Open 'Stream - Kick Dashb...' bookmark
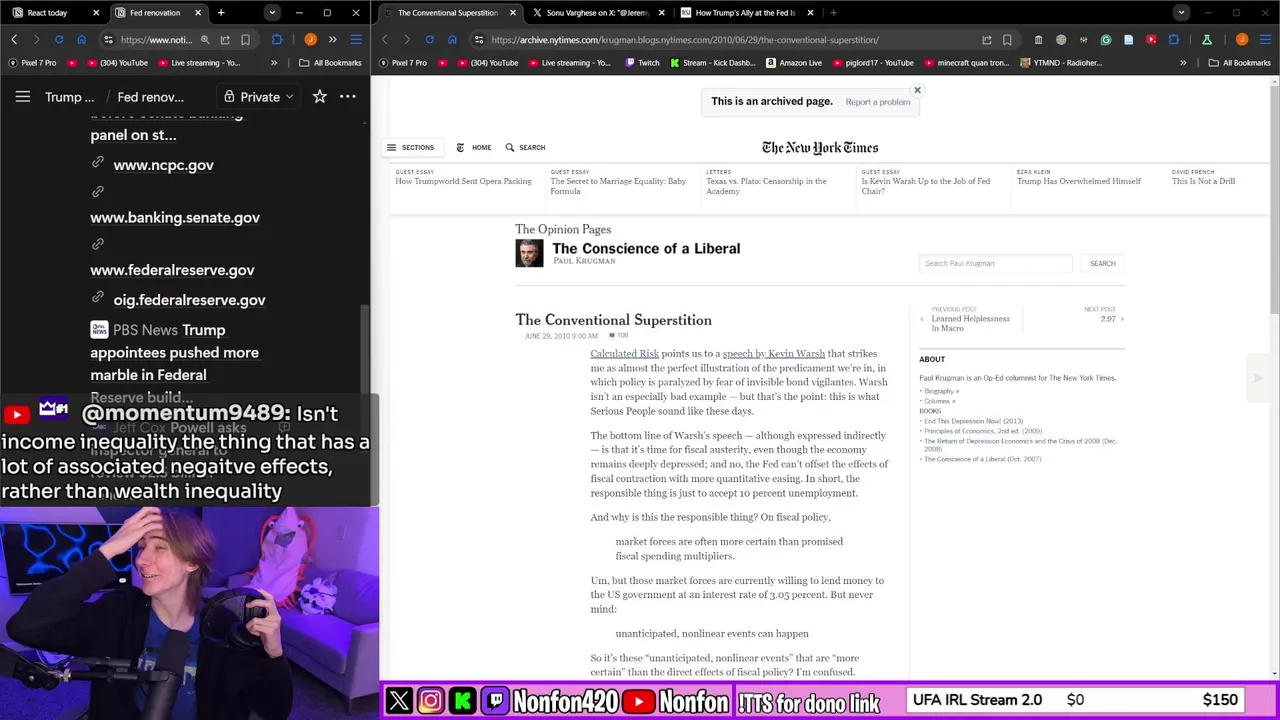Screen dimensions: 1280x720 pyautogui.click(x=711, y=63)
